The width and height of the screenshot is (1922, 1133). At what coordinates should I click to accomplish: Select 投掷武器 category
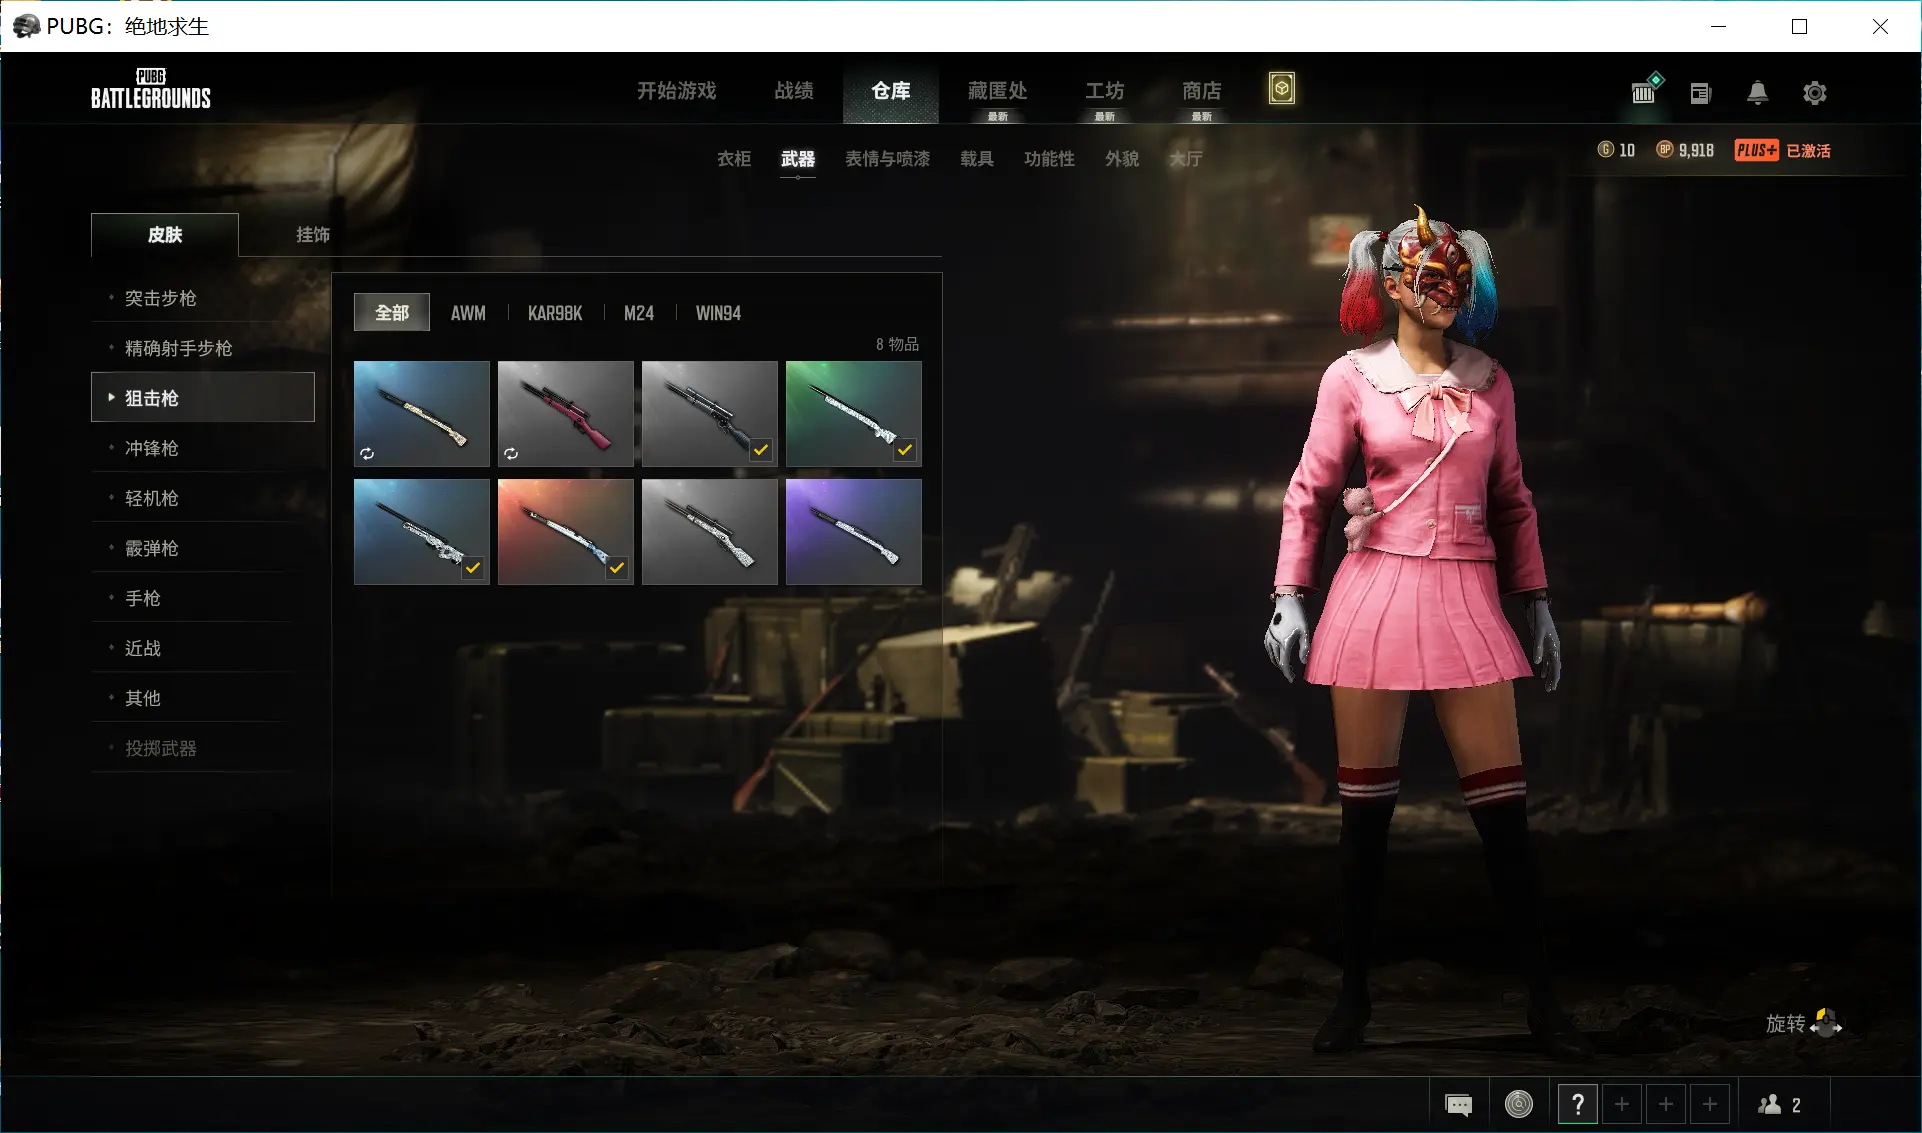203,748
